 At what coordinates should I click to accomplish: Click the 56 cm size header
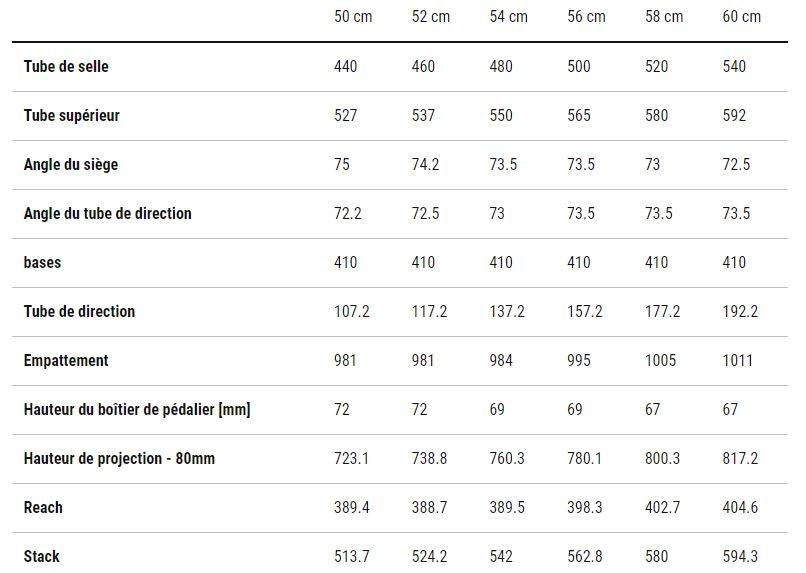(x=586, y=17)
